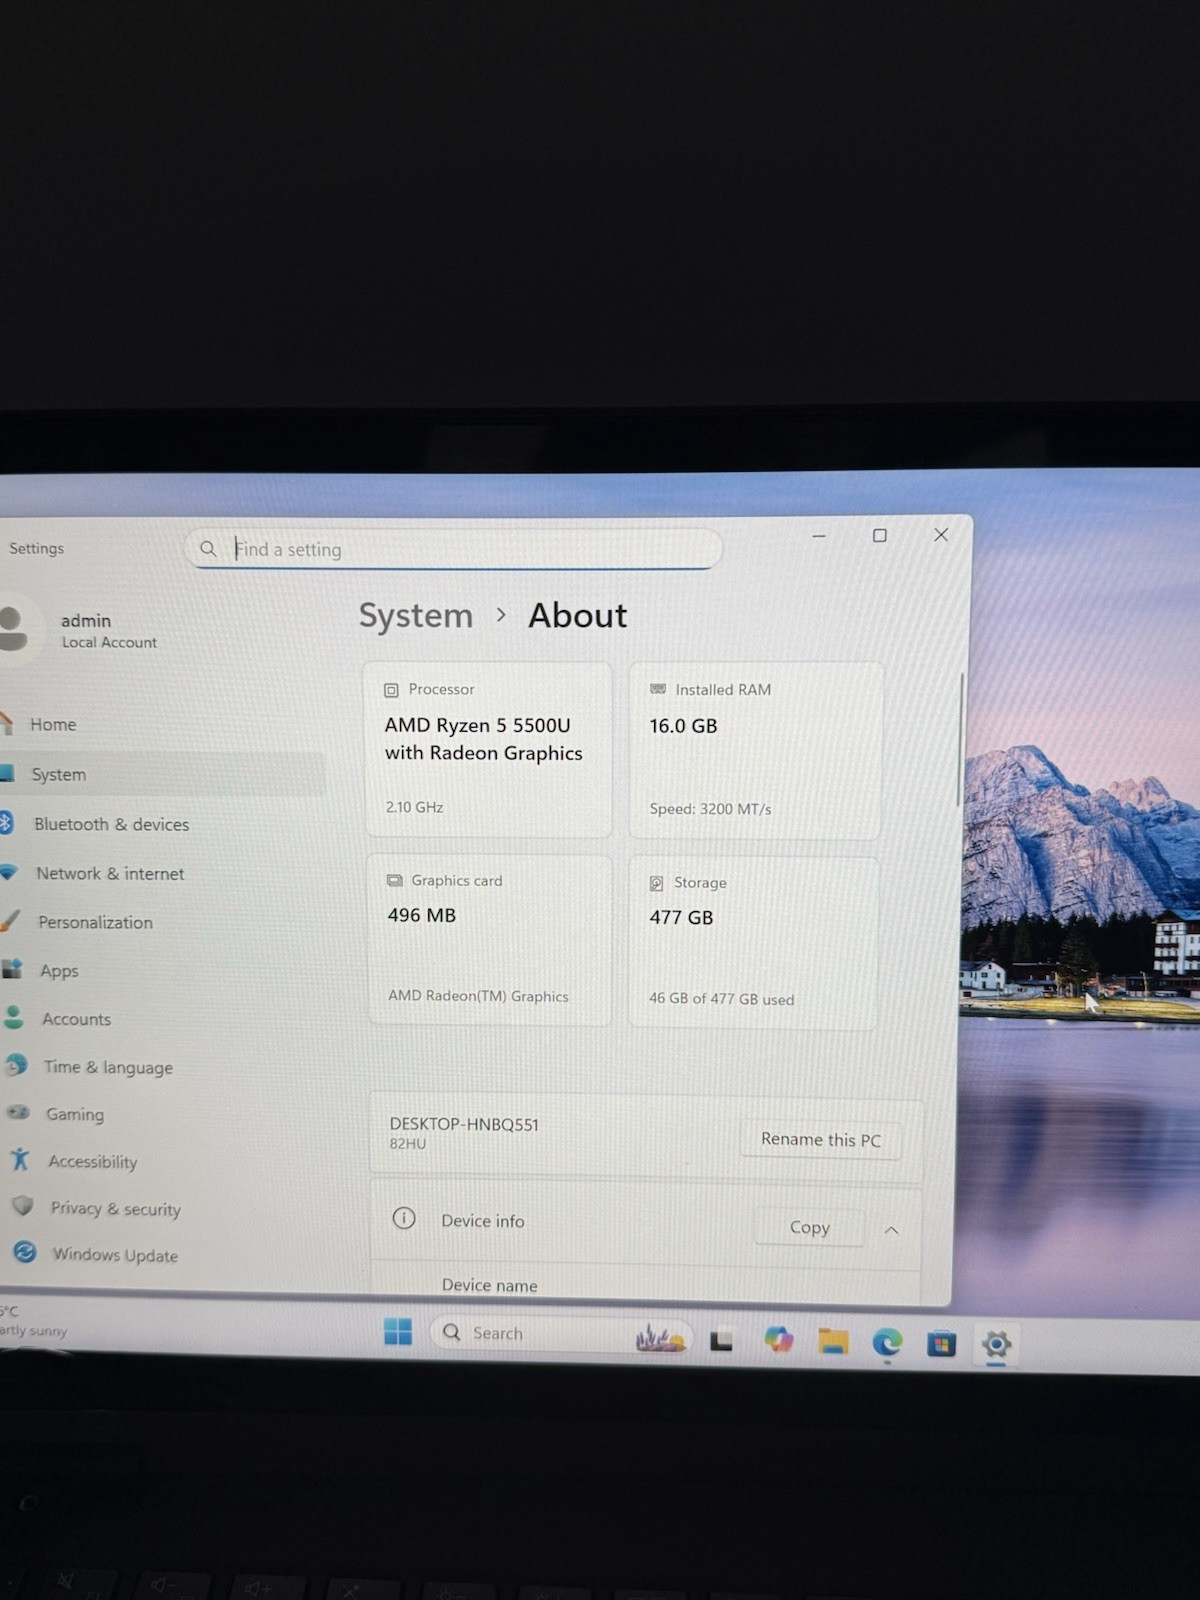Click the magnifier icon in Find a setting
Image resolution: width=1200 pixels, height=1600 pixels.
208,548
